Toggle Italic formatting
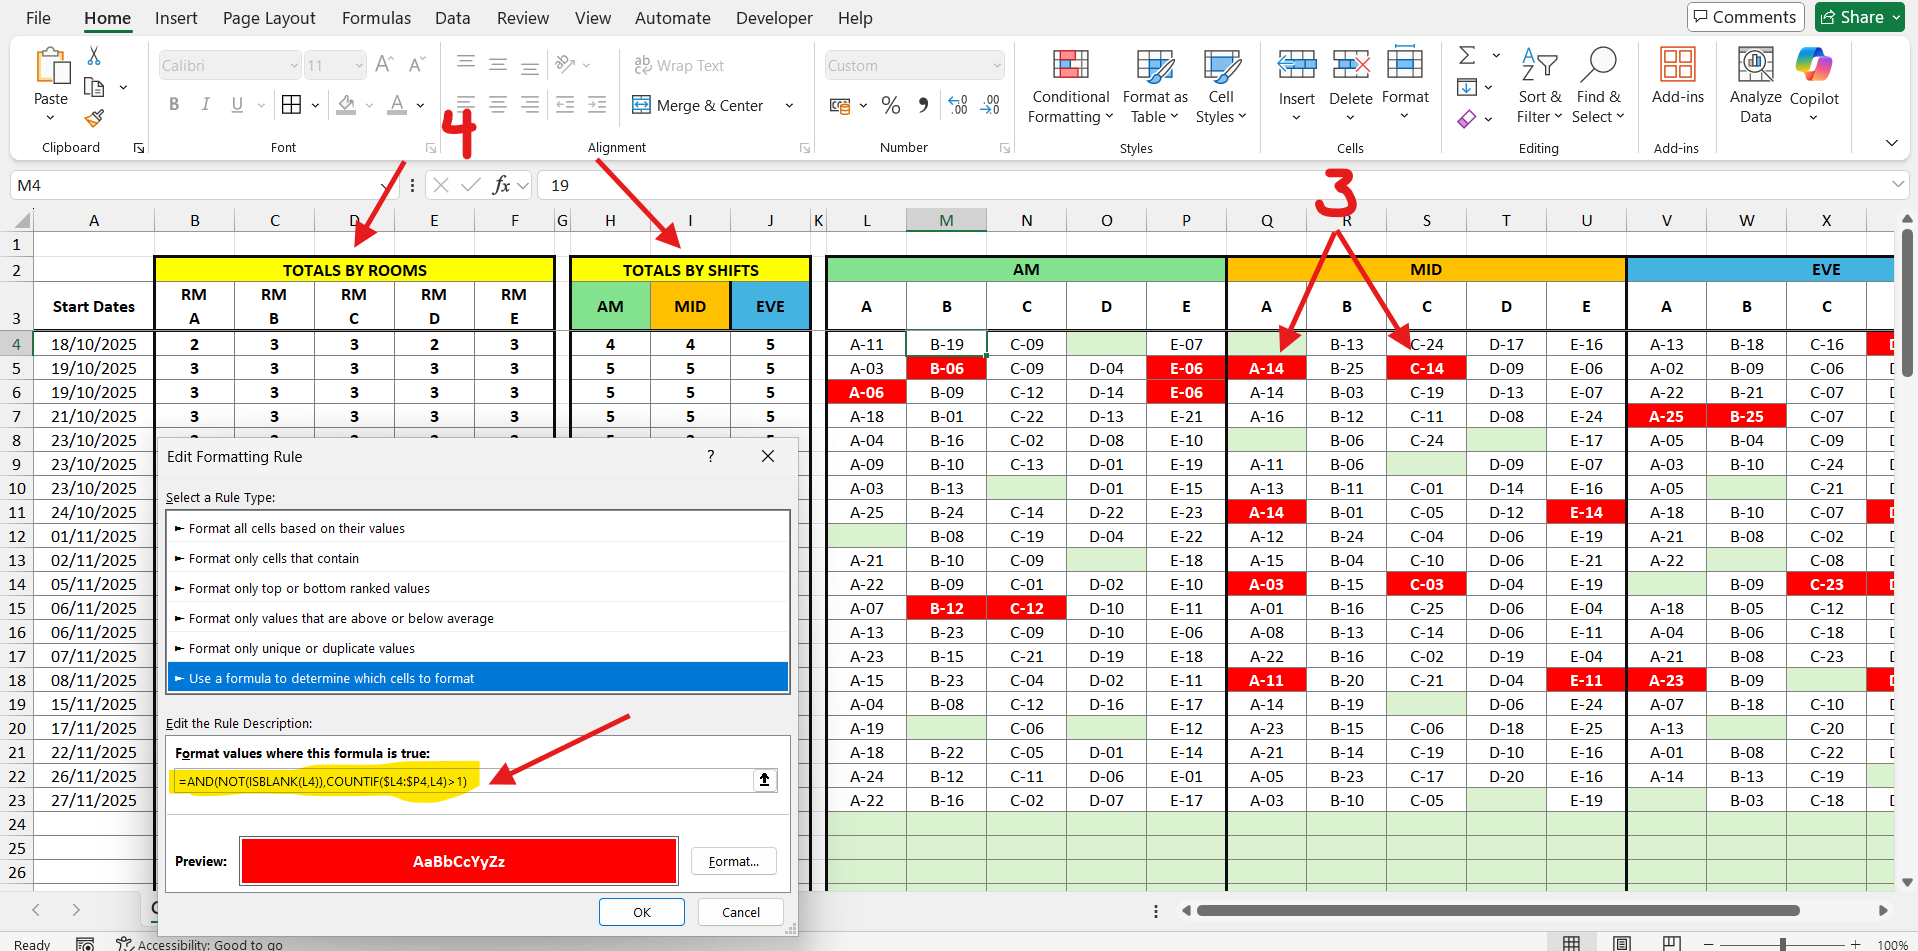This screenshot has height=951, width=1918. click(x=206, y=104)
